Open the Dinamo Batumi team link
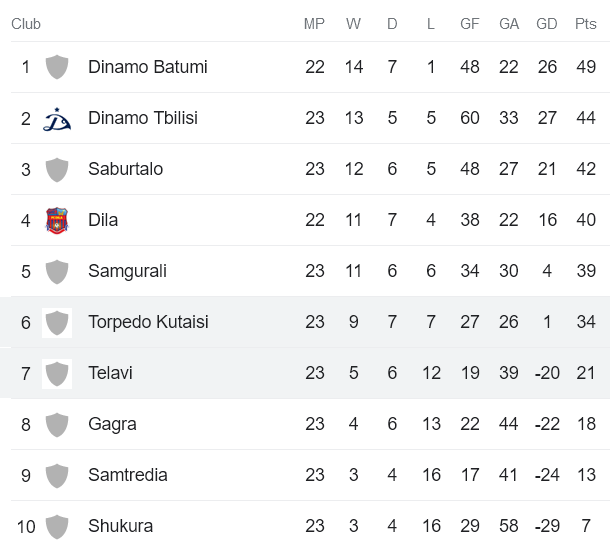The height and width of the screenshot is (556, 610). point(148,67)
